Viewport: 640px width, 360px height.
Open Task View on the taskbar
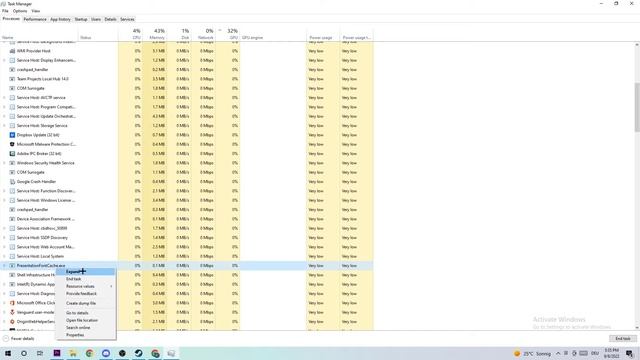(x=40, y=353)
